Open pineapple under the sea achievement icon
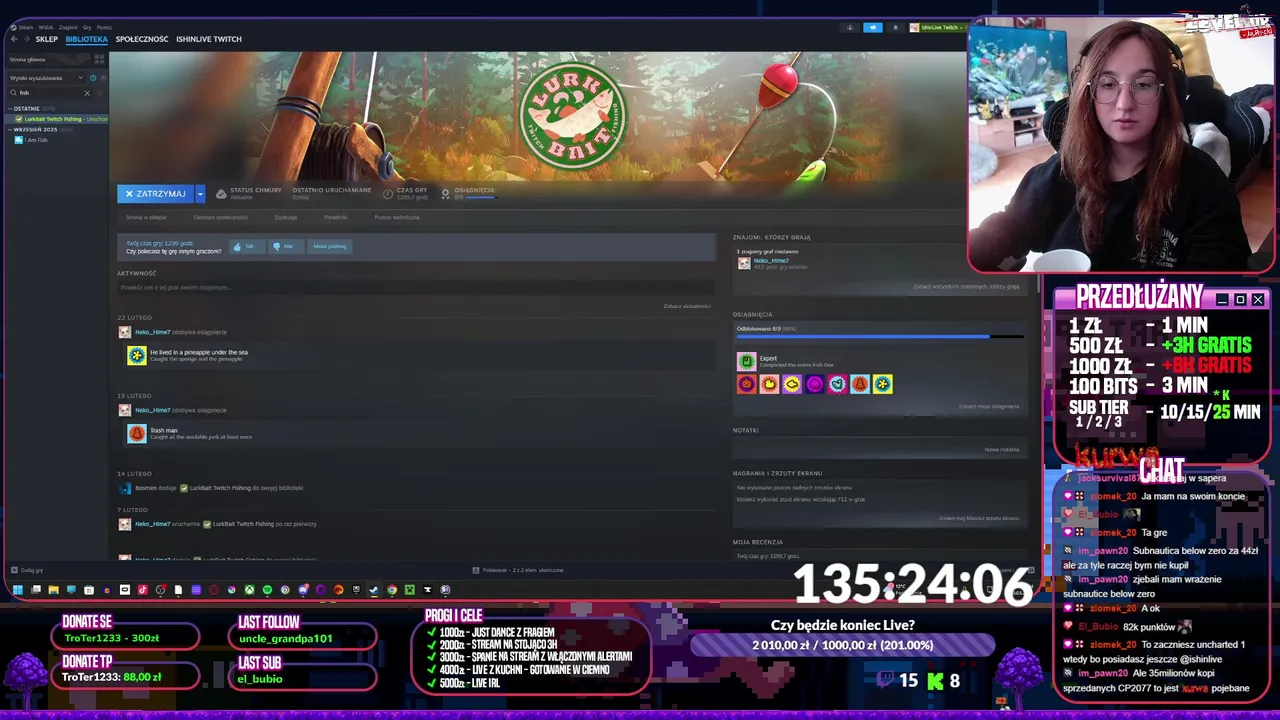 pyautogui.click(x=137, y=355)
